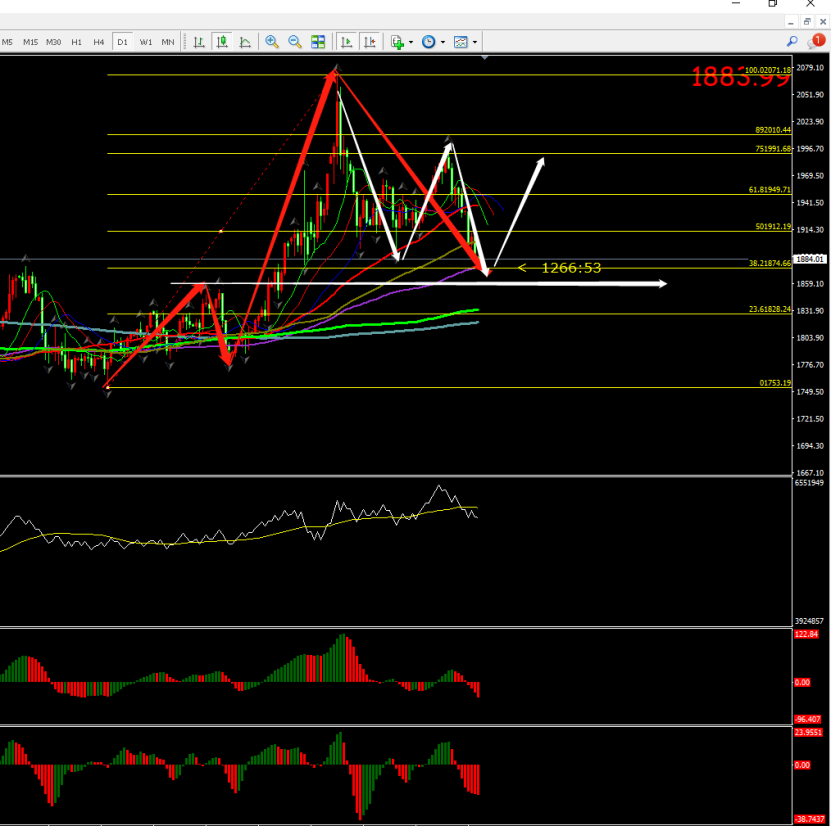Zoom out of the chart
Image resolution: width=831 pixels, height=826 pixels.
(x=295, y=42)
